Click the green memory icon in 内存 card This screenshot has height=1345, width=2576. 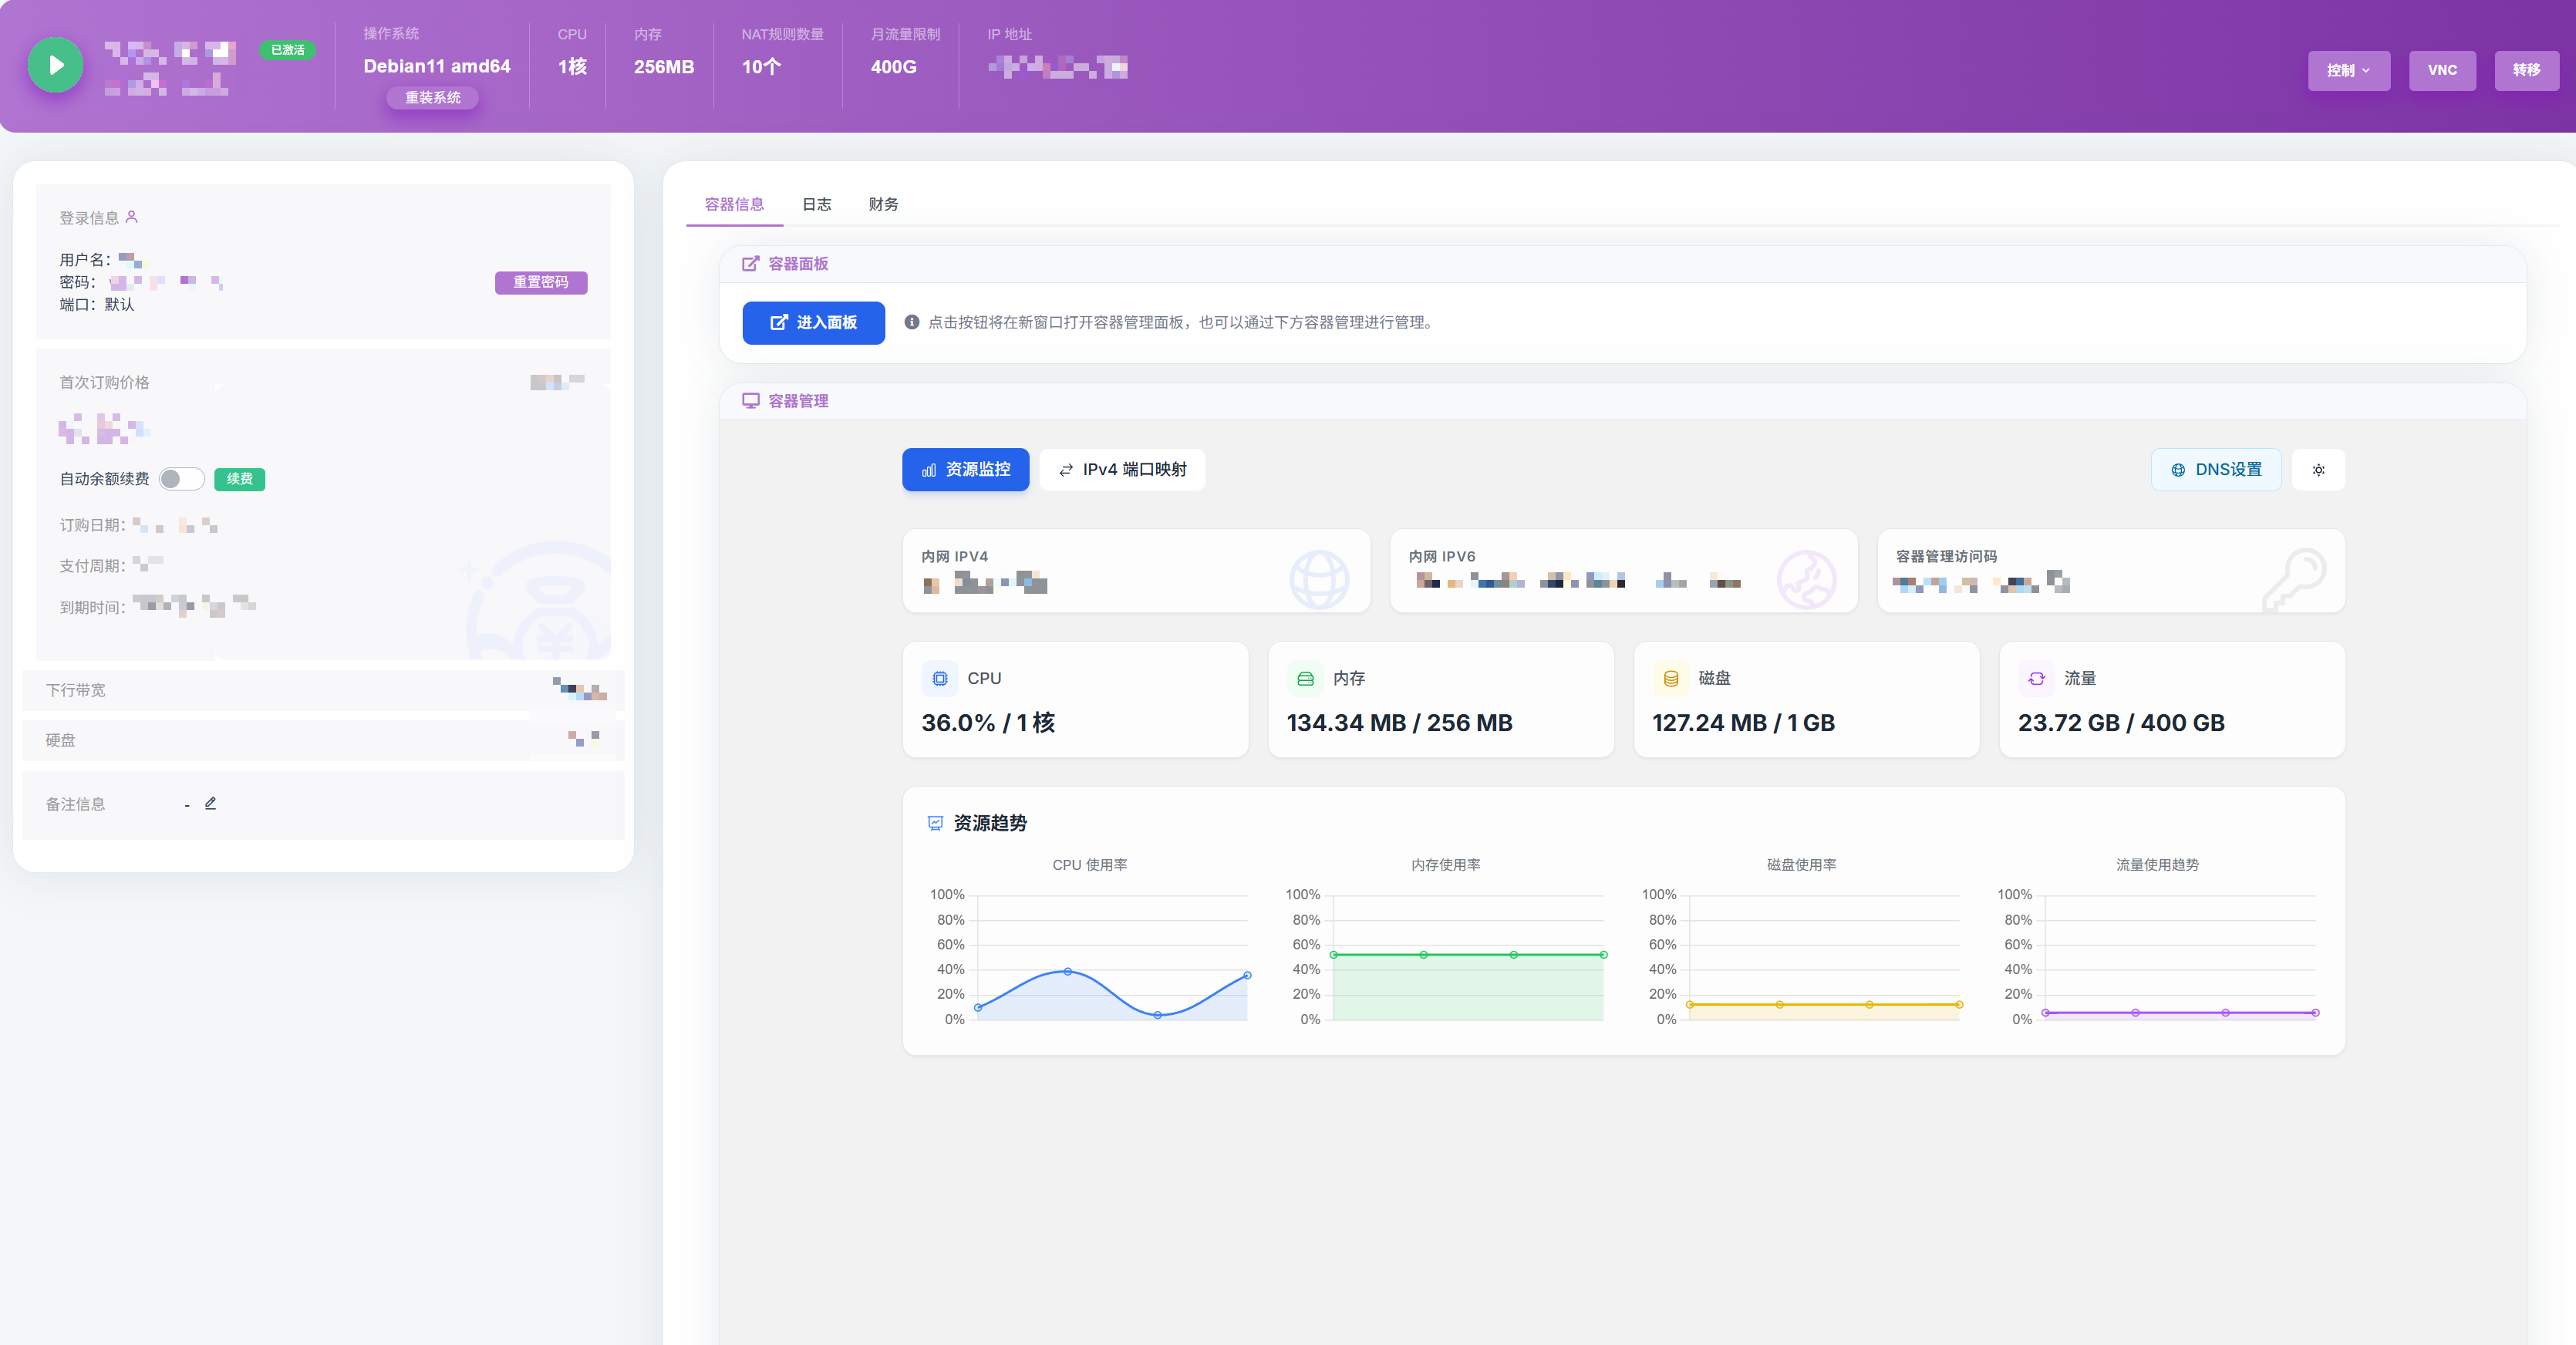[1305, 678]
